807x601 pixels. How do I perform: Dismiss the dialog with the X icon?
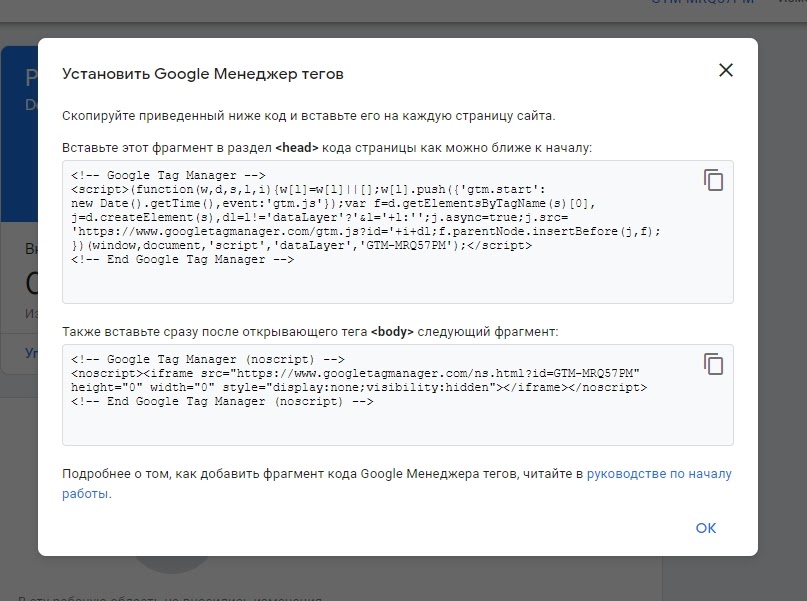coord(725,70)
